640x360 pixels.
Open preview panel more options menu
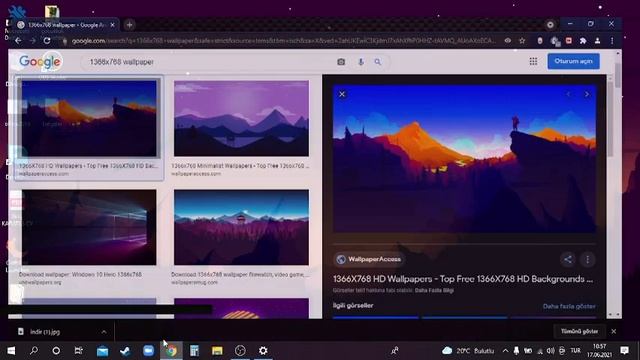click(587, 259)
